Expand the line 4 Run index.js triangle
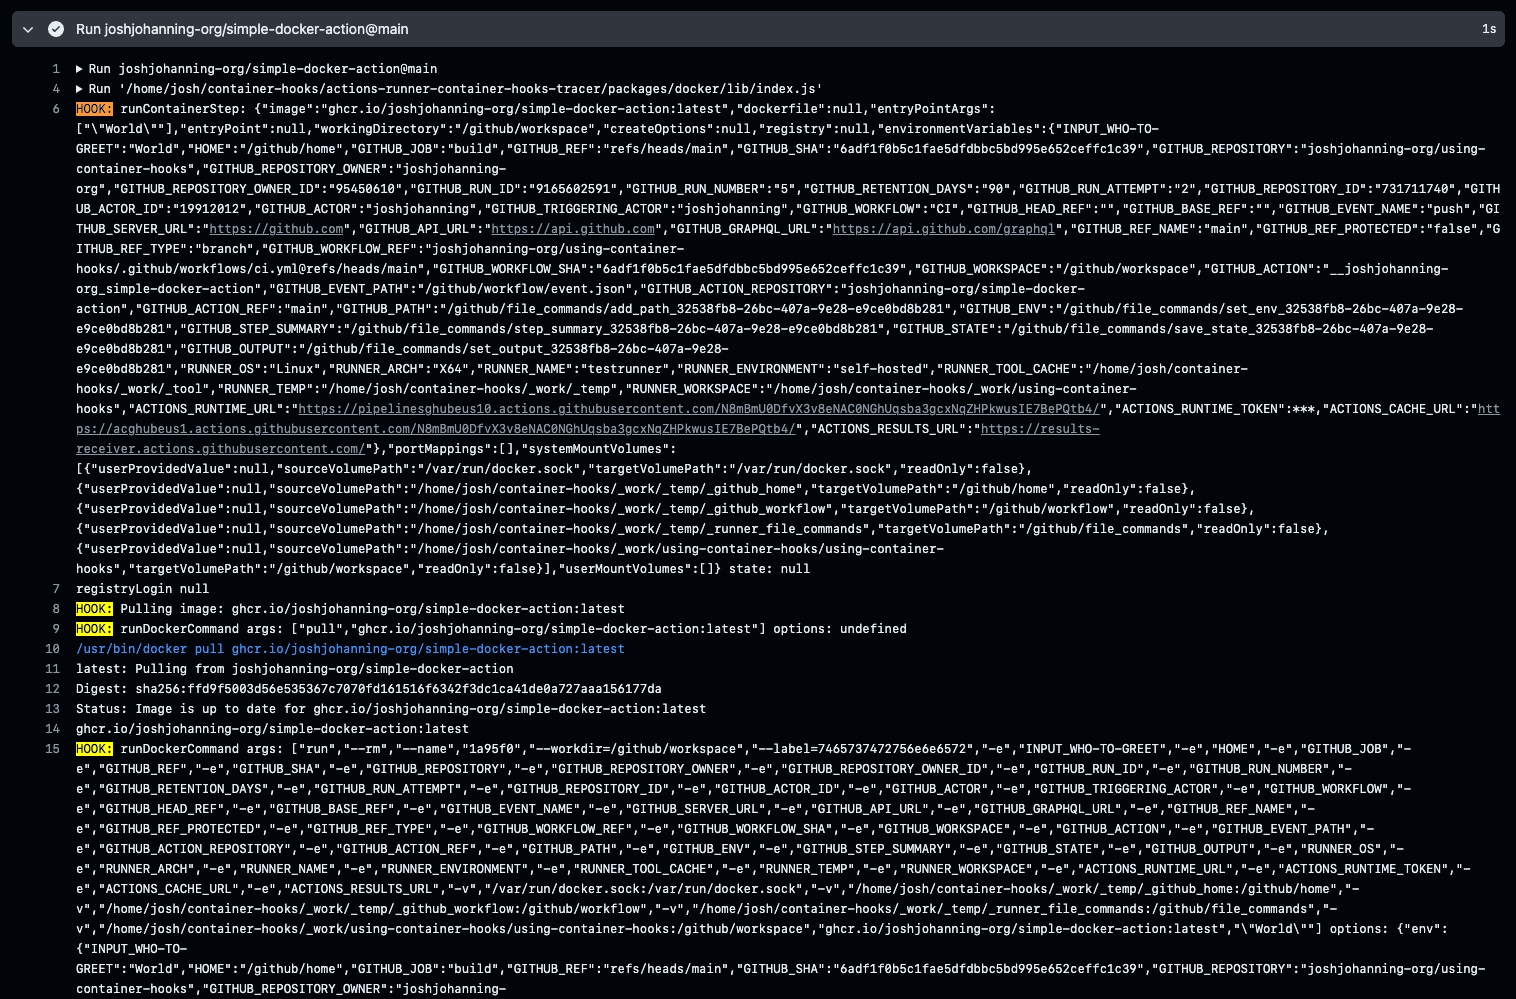This screenshot has height=999, width=1516. click(x=80, y=89)
